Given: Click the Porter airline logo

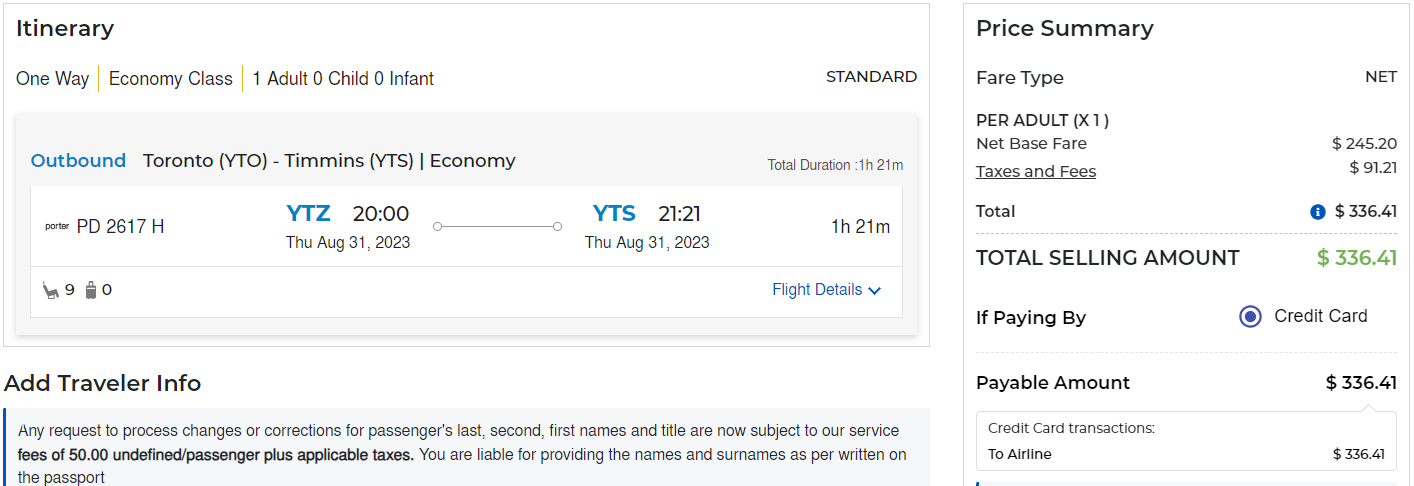Looking at the screenshot, I should tap(57, 227).
